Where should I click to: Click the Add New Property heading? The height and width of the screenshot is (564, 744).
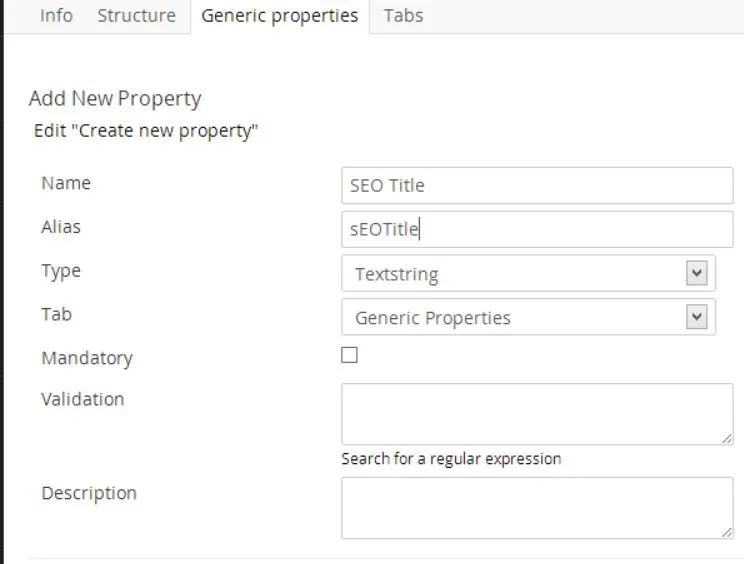point(115,98)
